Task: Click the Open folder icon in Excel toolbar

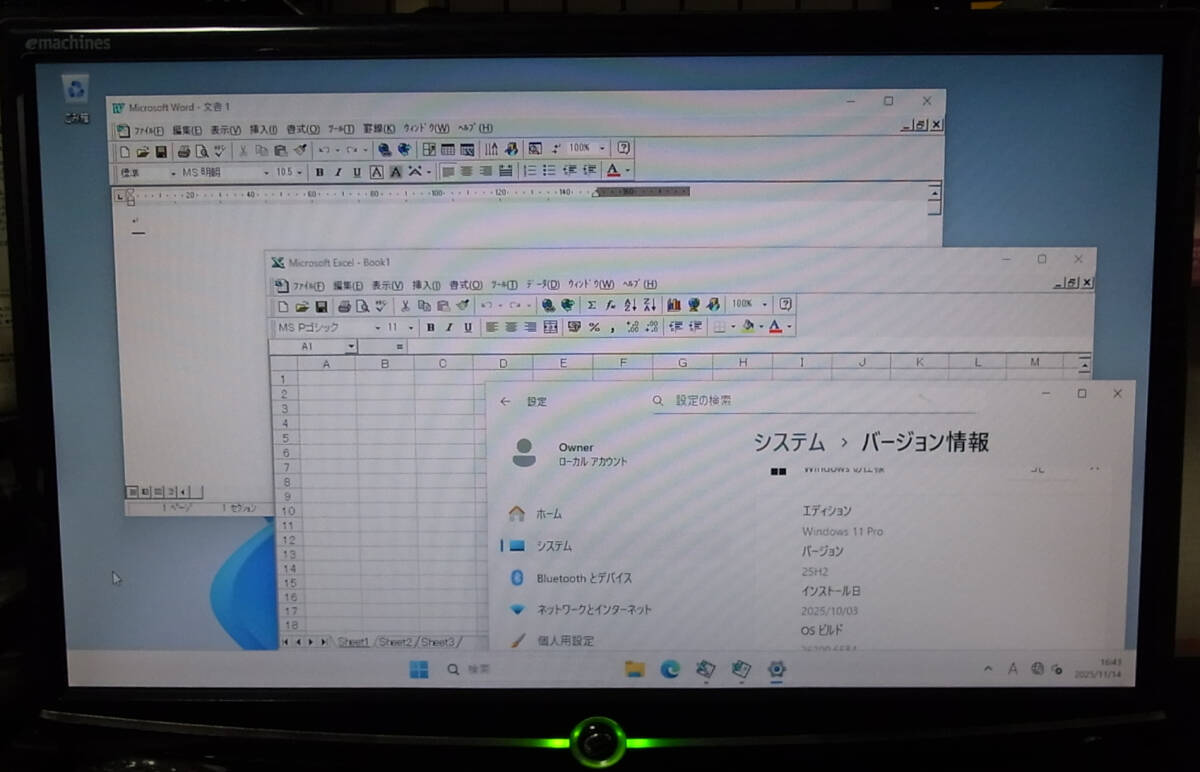Action: tap(302, 306)
